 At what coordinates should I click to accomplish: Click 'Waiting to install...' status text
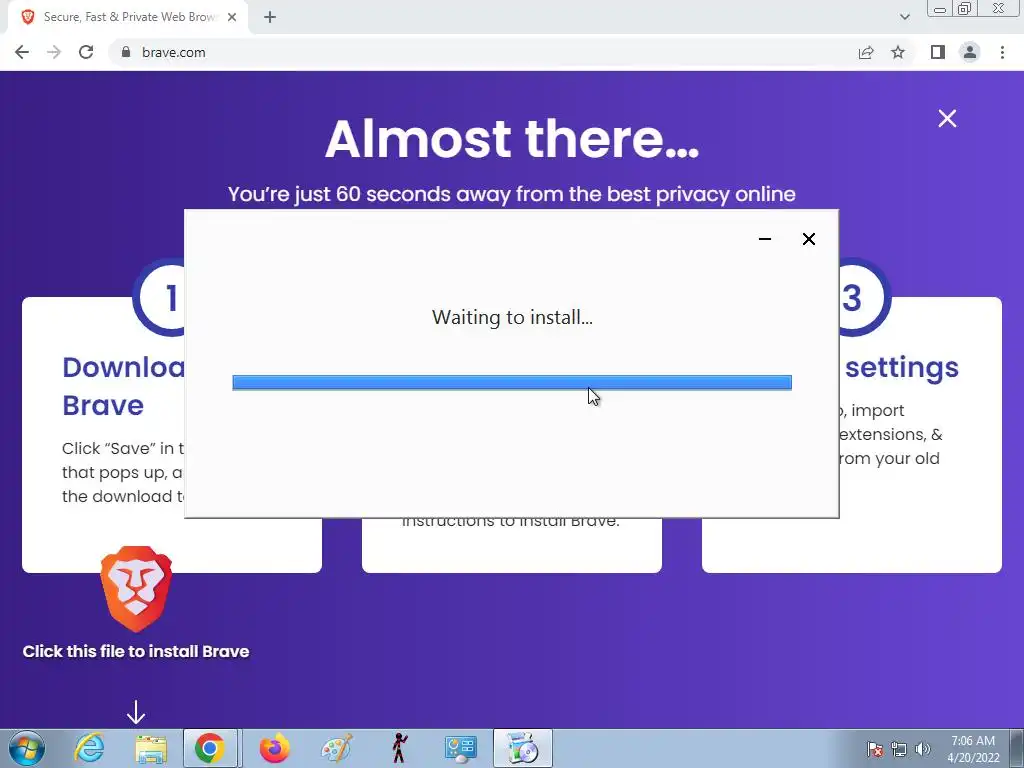pos(512,317)
